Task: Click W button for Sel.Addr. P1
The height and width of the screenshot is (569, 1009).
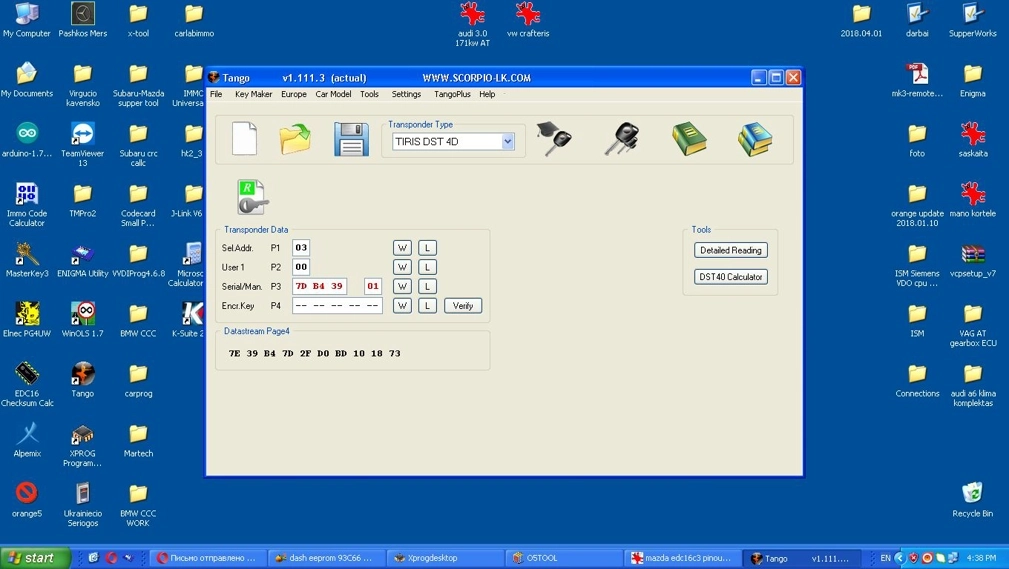Action: point(402,248)
